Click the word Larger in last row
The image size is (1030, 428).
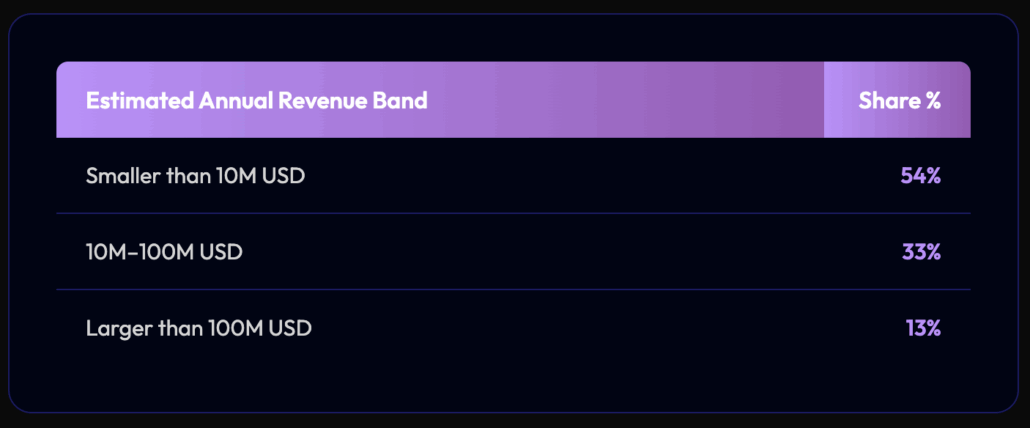[x=116, y=327]
